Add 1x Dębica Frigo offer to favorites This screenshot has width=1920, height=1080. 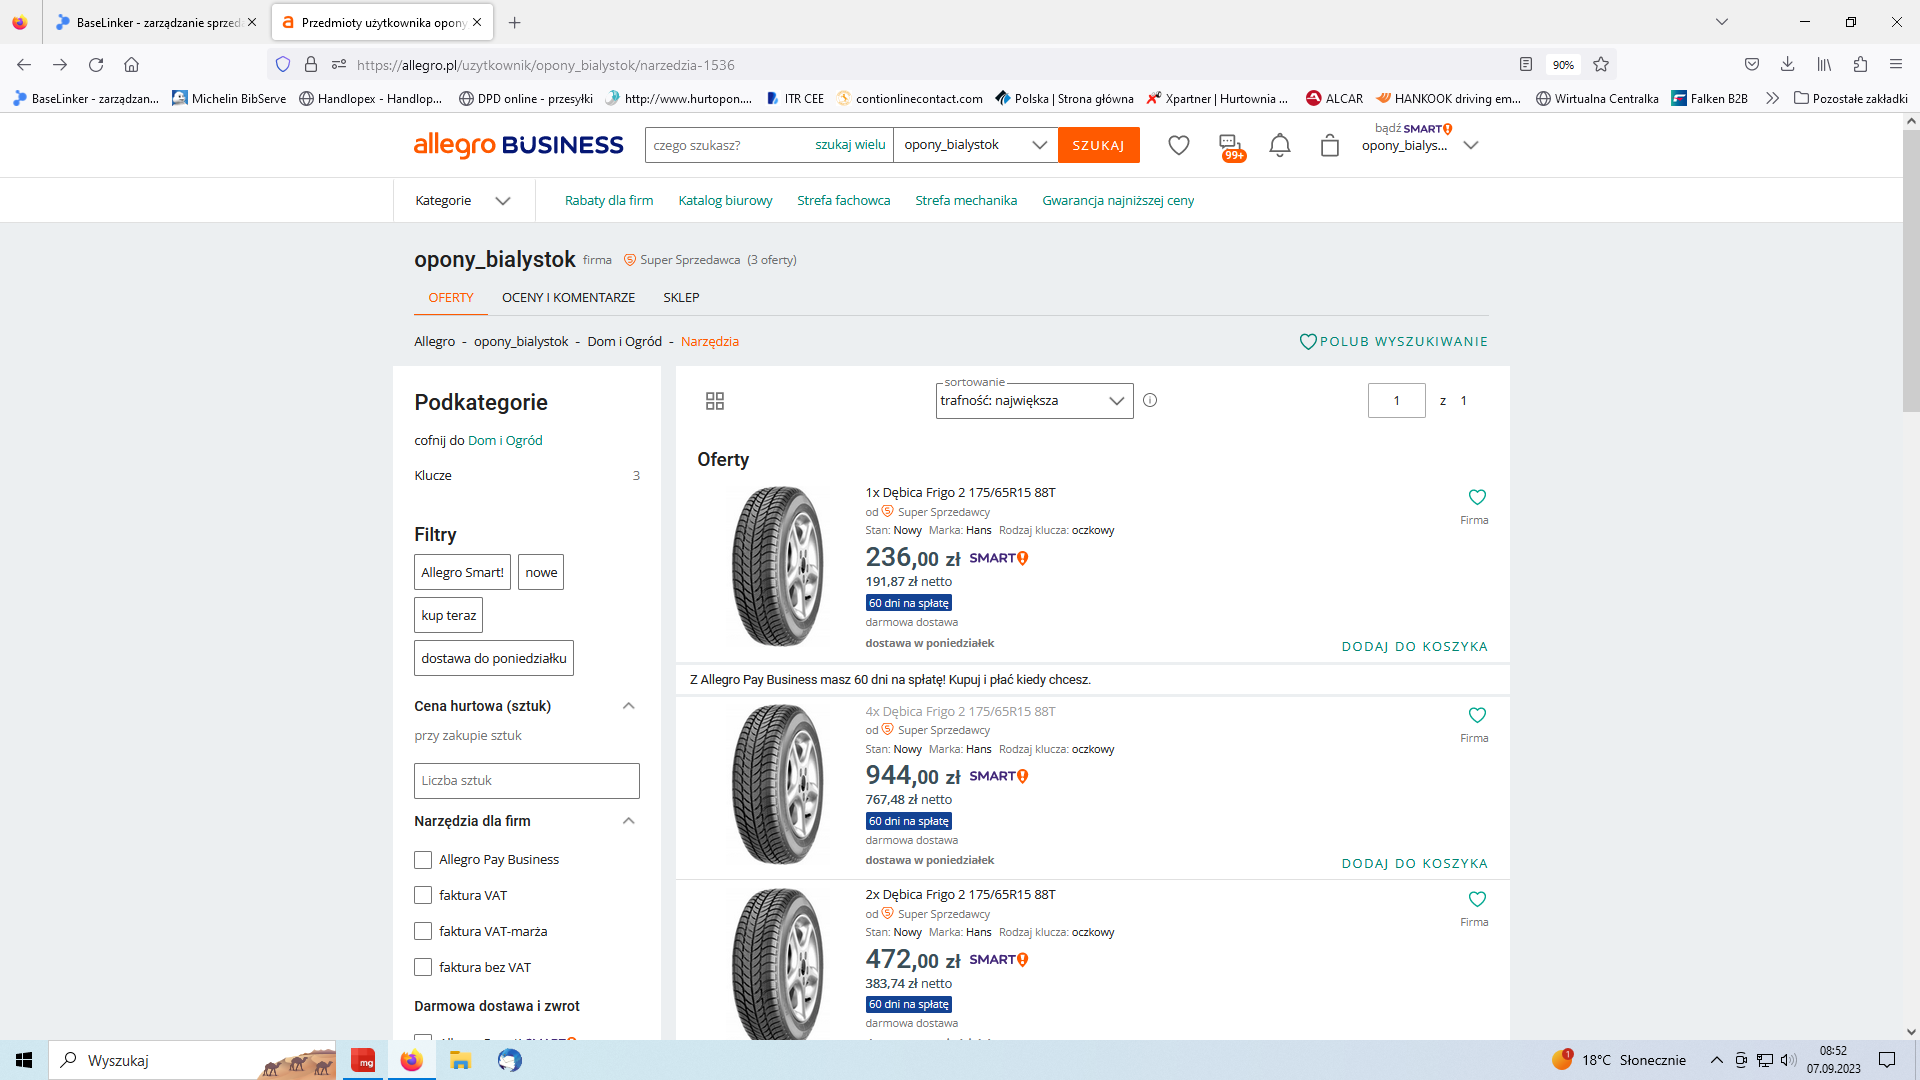1477,497
